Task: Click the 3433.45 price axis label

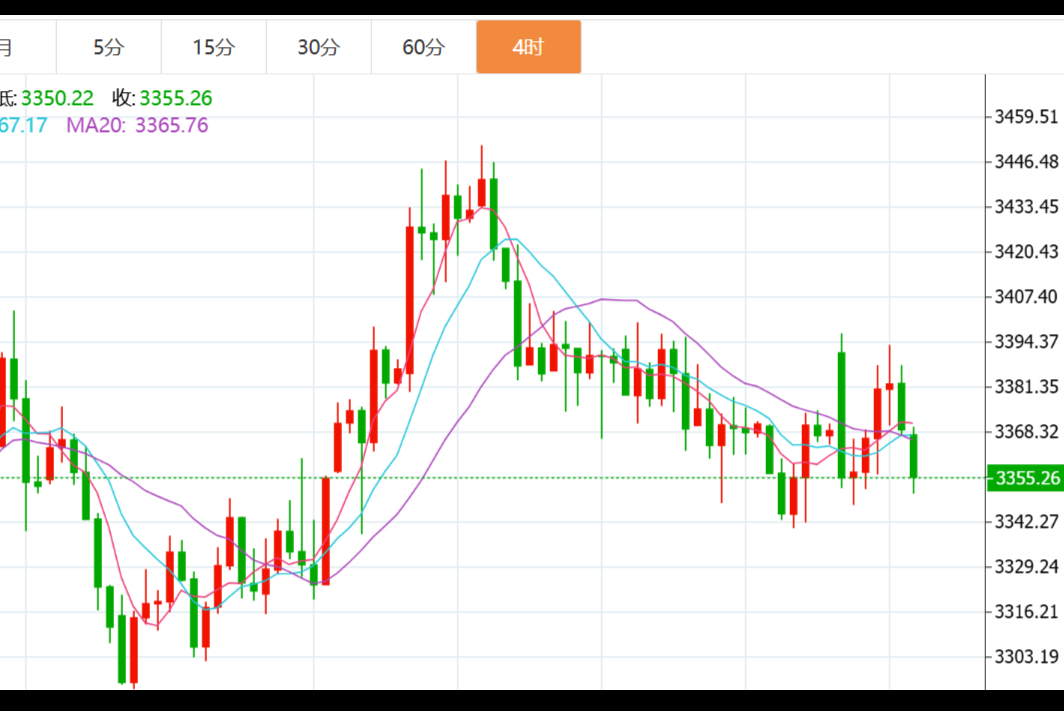Action: (x=1026, y=206)
